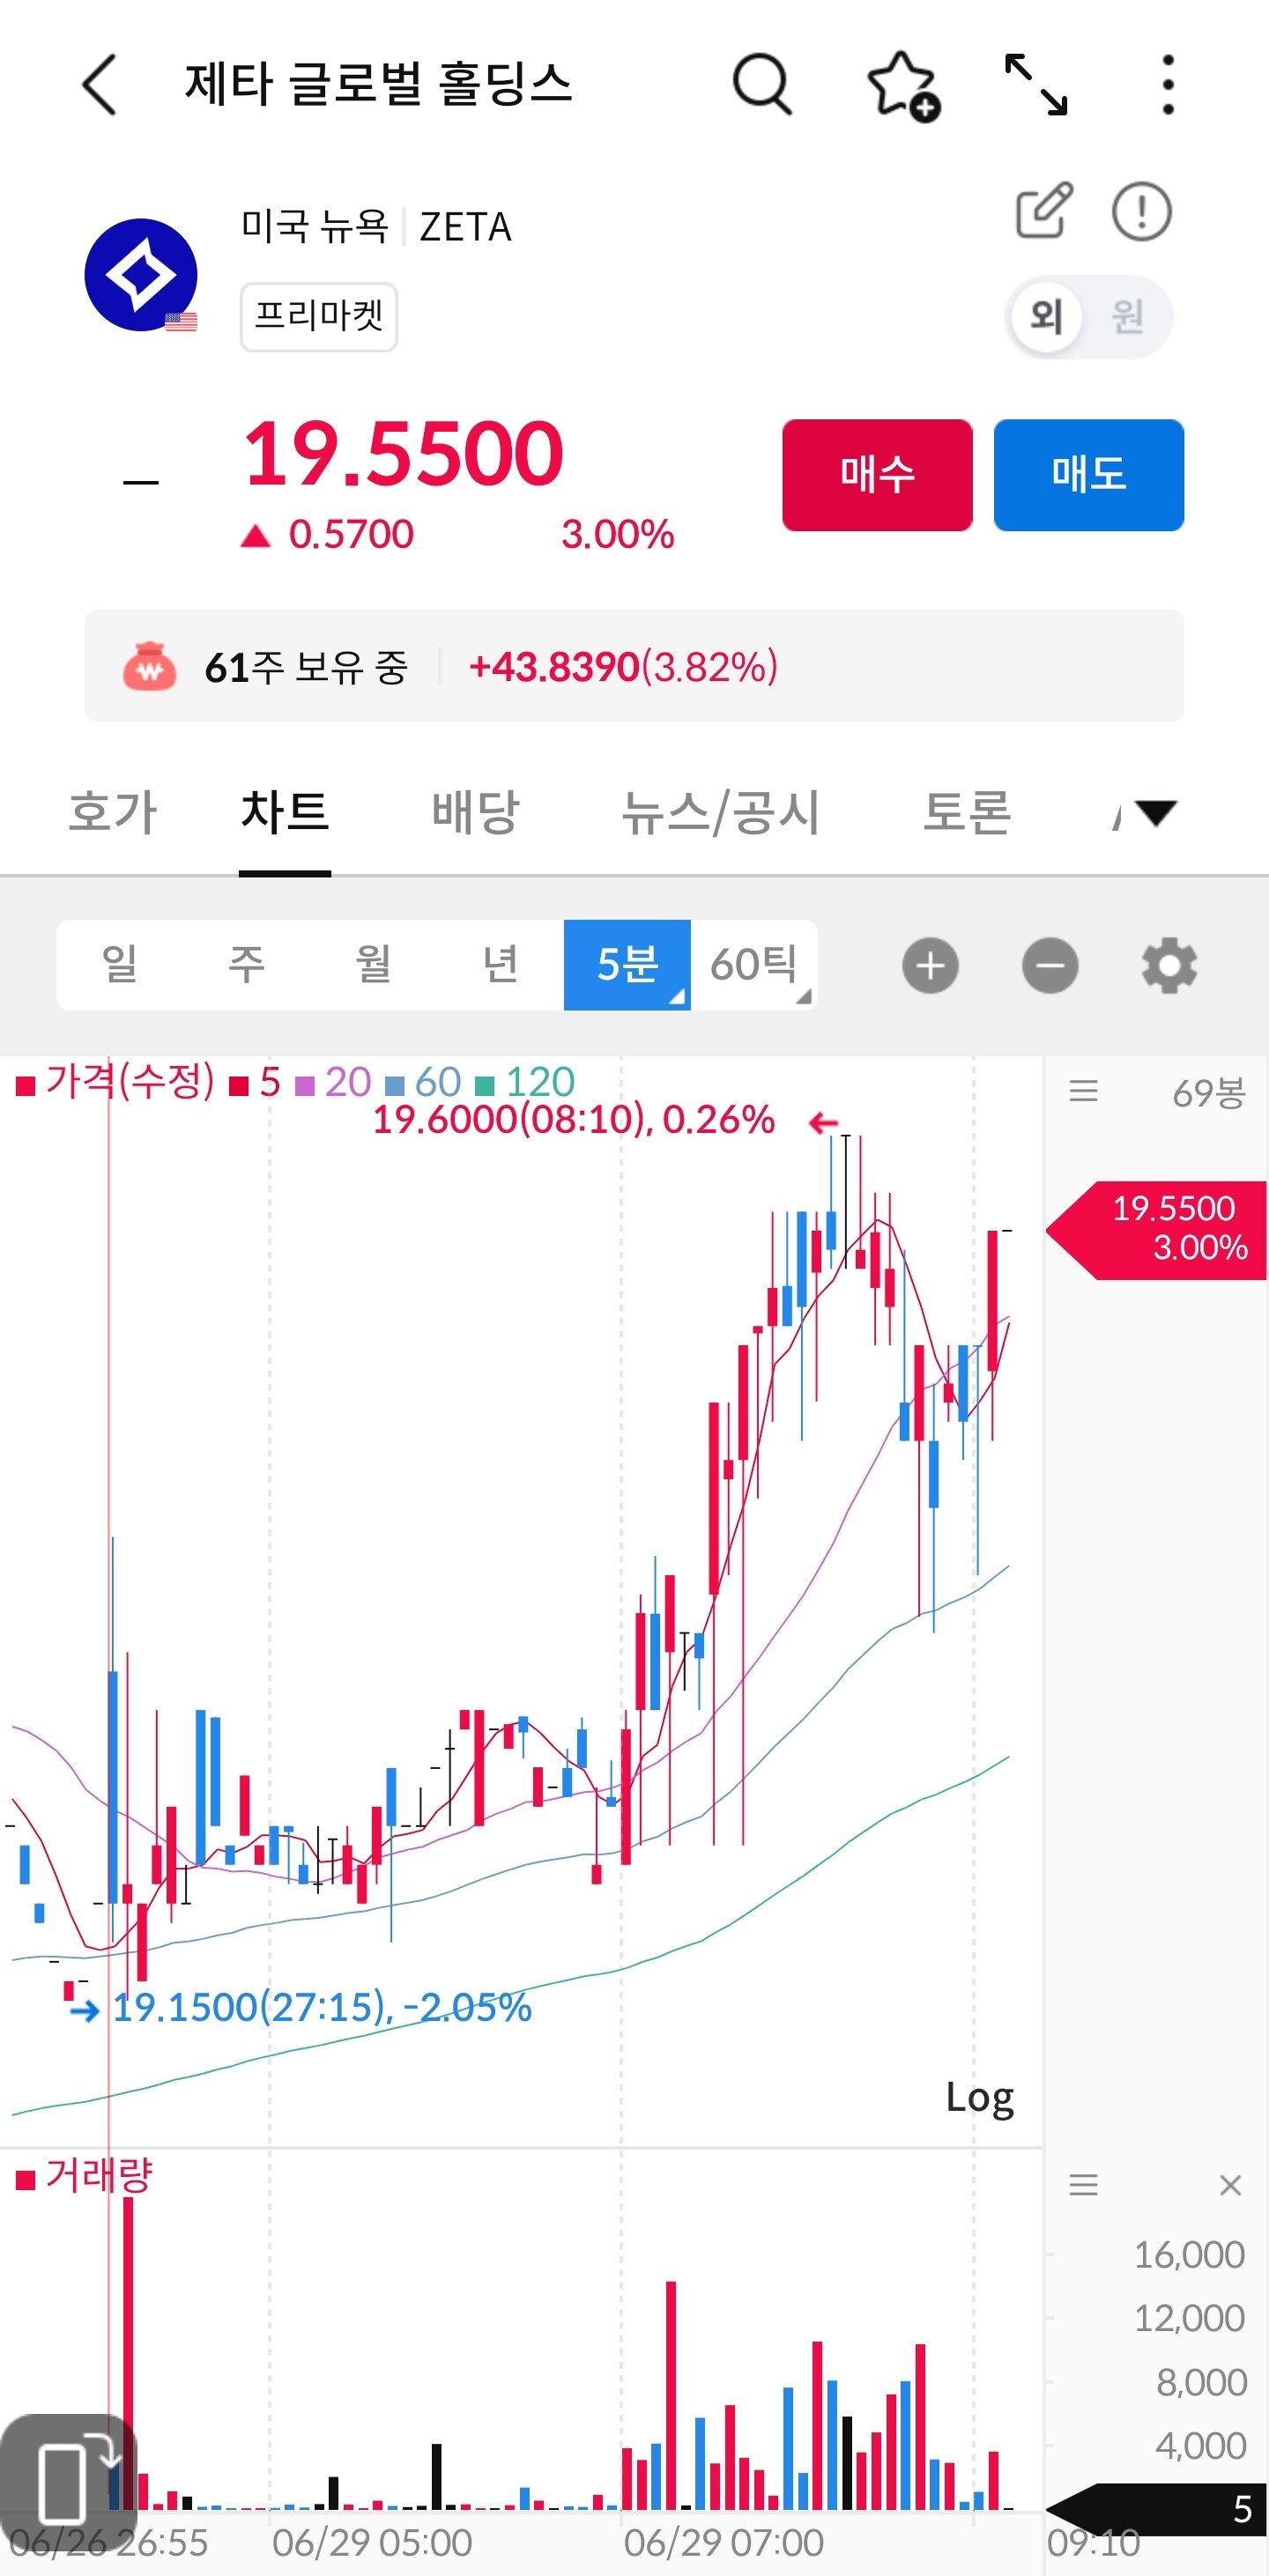Screen dimensions: 1269x2576
Task: Expand the 60틱 tick dropdown
Action: tap(754, 964)
